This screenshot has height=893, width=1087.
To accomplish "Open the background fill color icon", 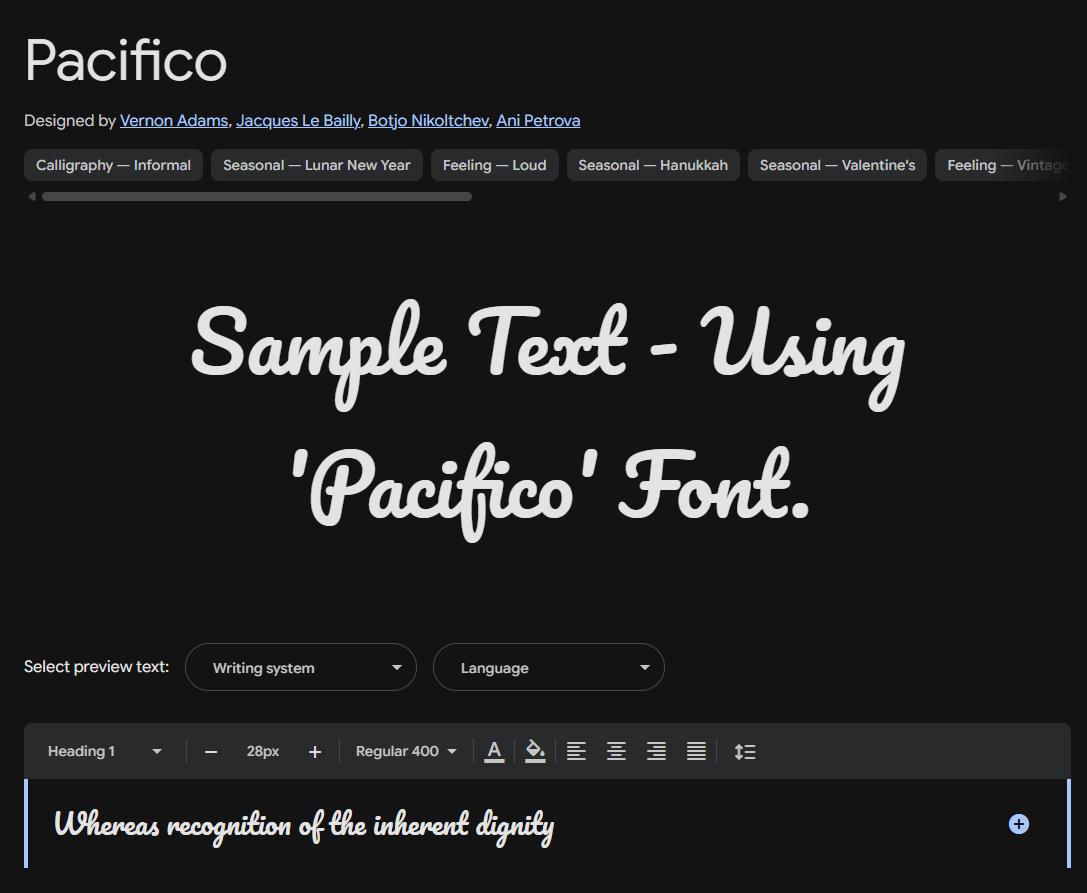I will (x=534, y=752).
